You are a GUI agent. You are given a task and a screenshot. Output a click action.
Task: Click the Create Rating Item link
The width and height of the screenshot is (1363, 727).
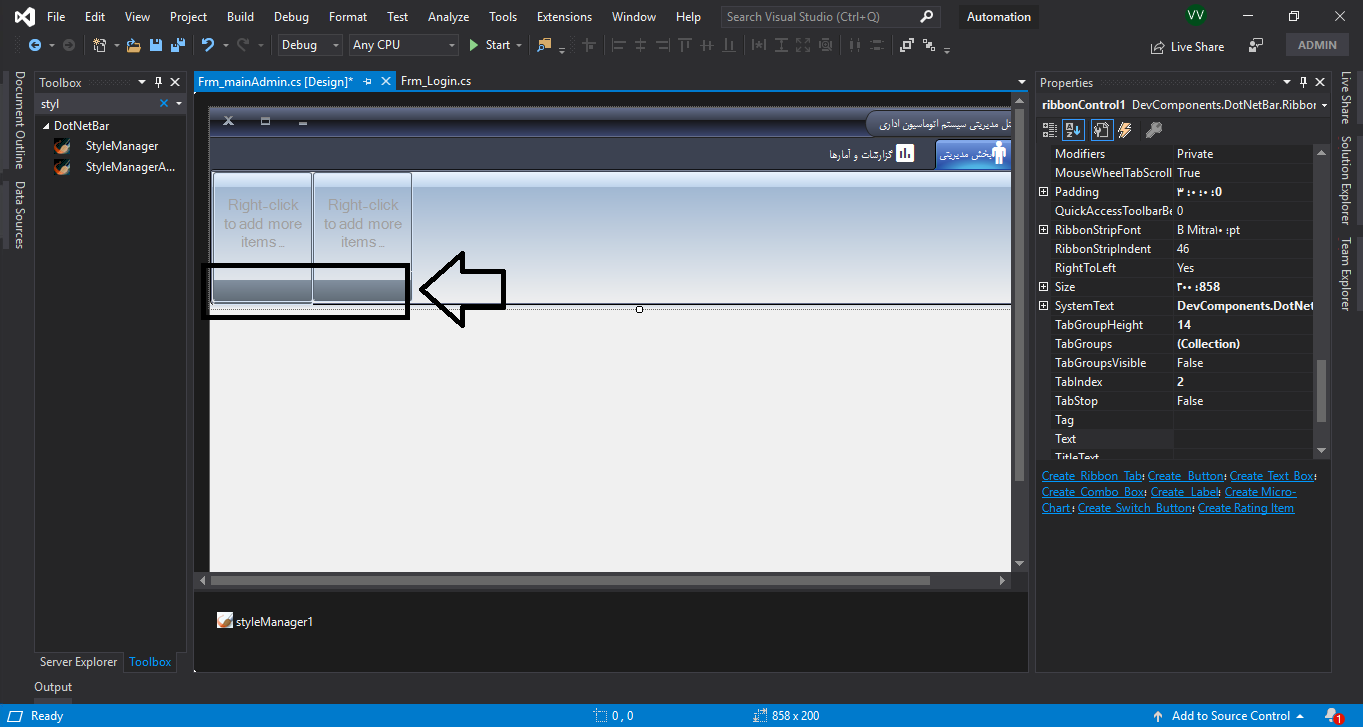coord(1246,508)
